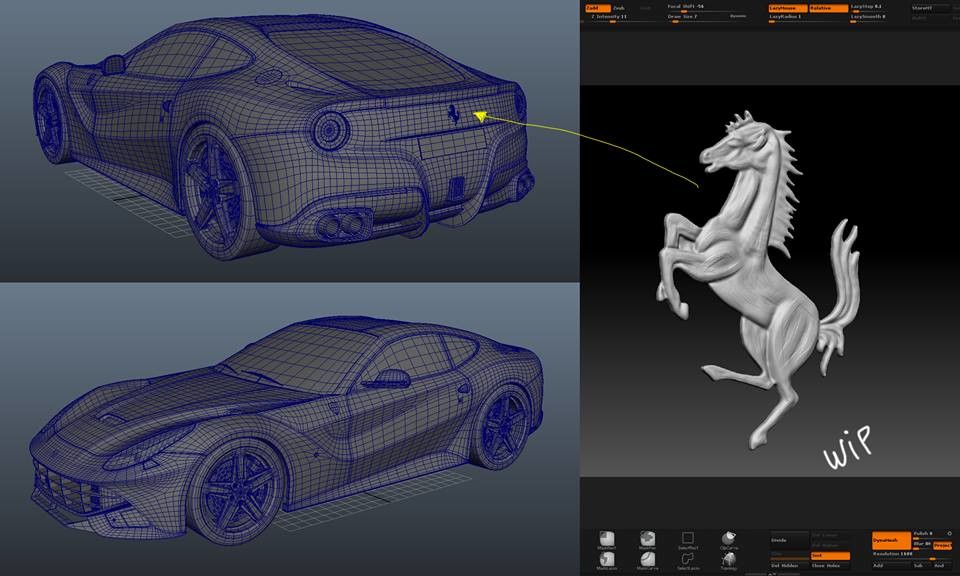The height and width of the screenshot is (576, 960).
Task: Select the SelectRect brush icon
Action: 688,539
